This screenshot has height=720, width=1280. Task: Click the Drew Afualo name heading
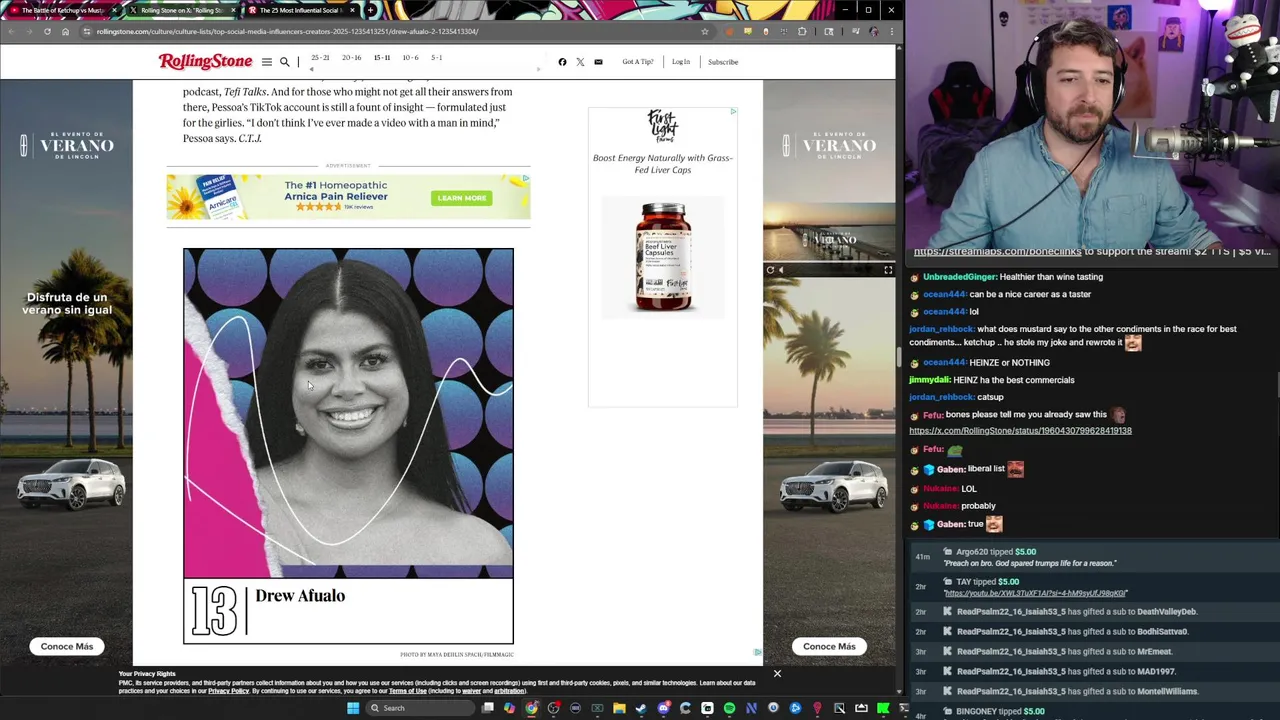click(x=300, y=596)
